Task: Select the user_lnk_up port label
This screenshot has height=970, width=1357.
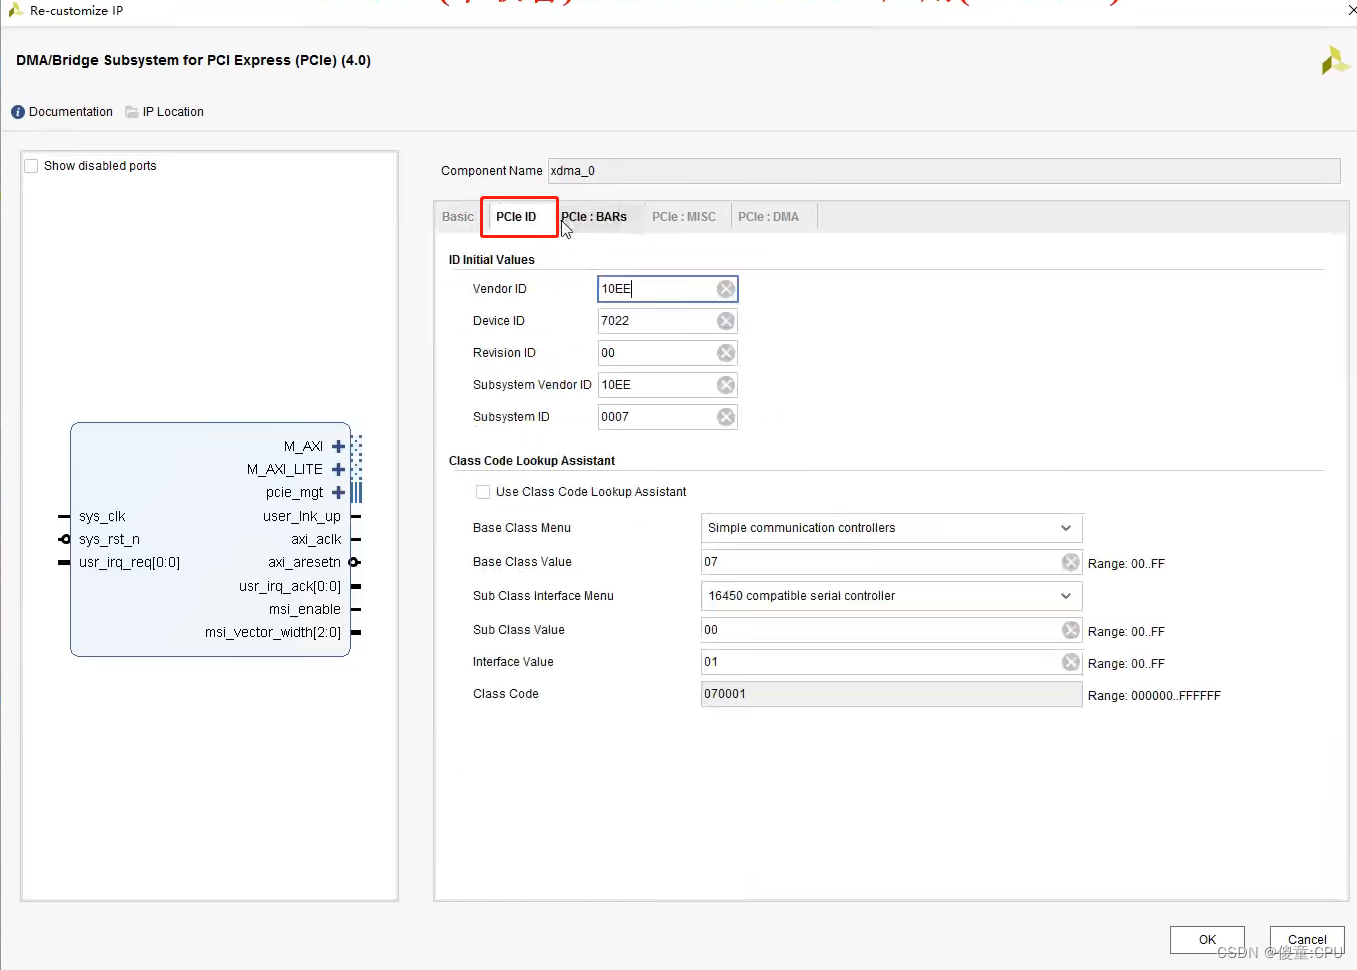Action: coord(302,517)
